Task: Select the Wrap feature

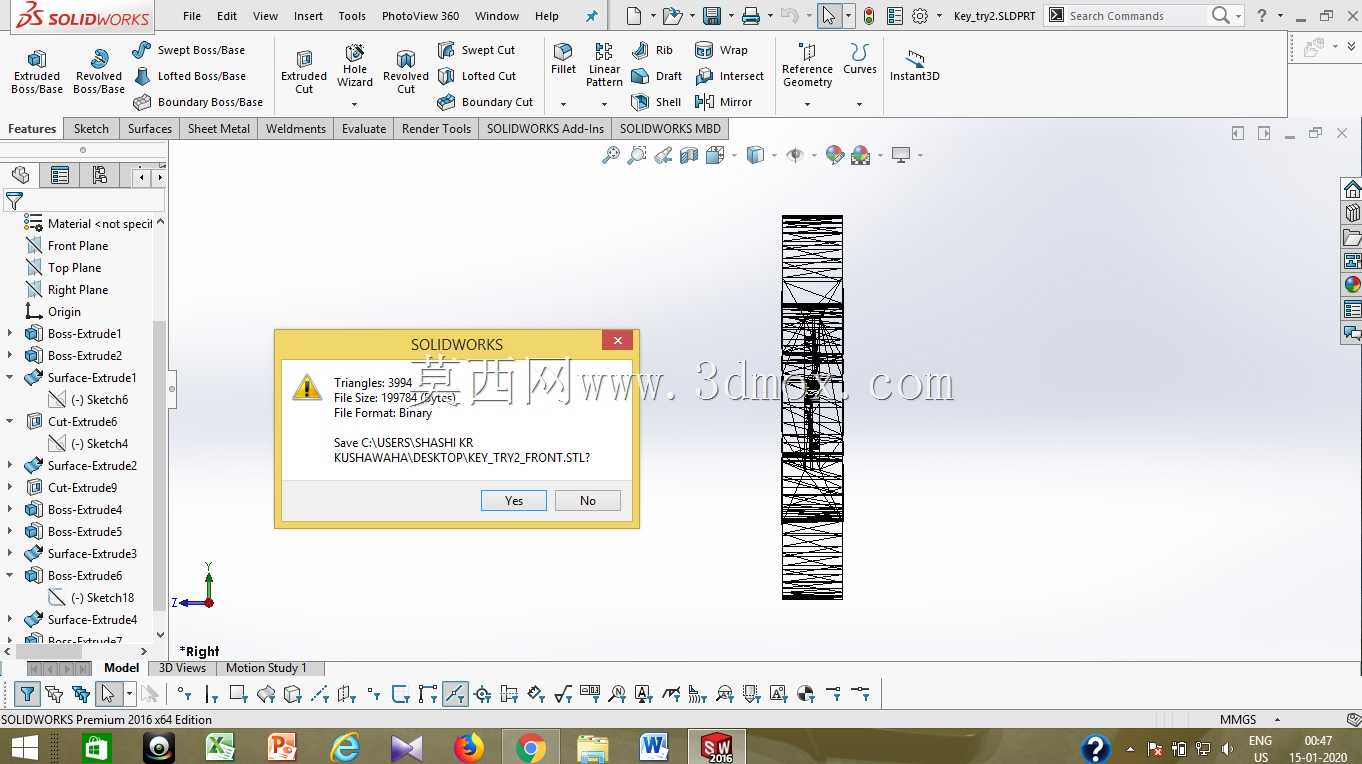Action: tap(721, 50)
